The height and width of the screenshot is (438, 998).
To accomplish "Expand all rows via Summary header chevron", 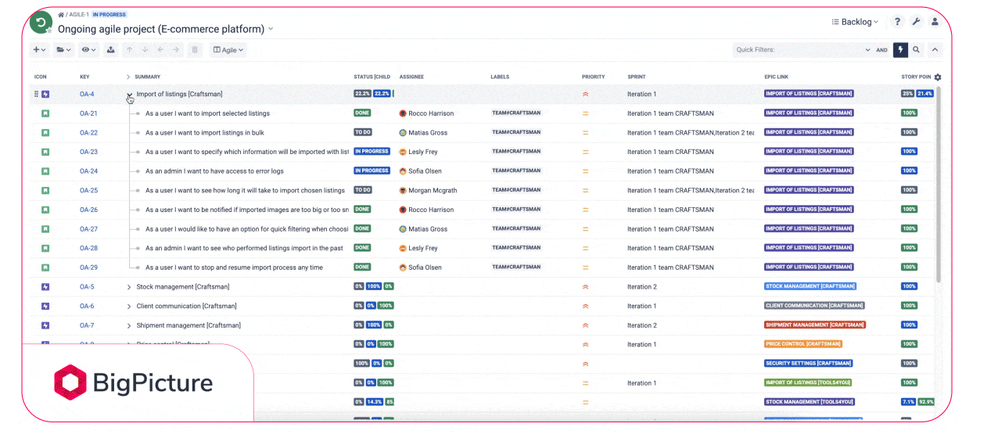I will pos(129,77).
